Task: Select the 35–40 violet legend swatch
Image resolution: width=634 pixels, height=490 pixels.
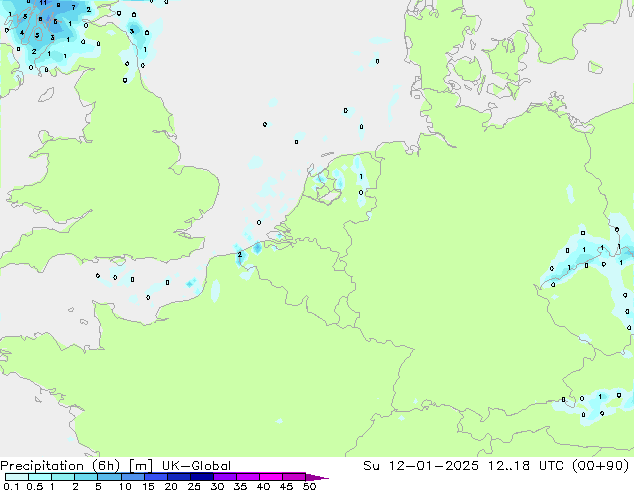Action: point(248,477)
